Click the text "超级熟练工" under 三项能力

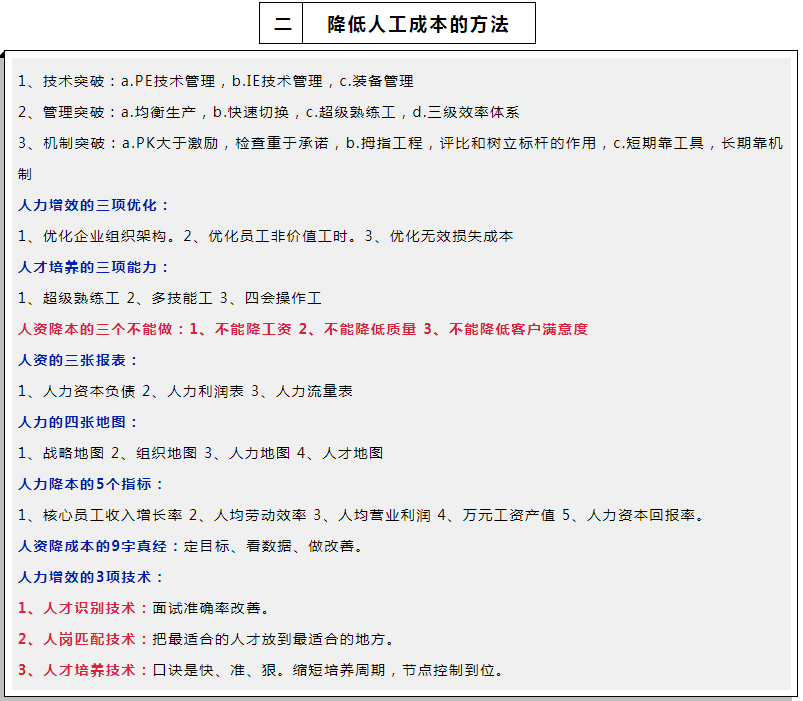point(82,298)
